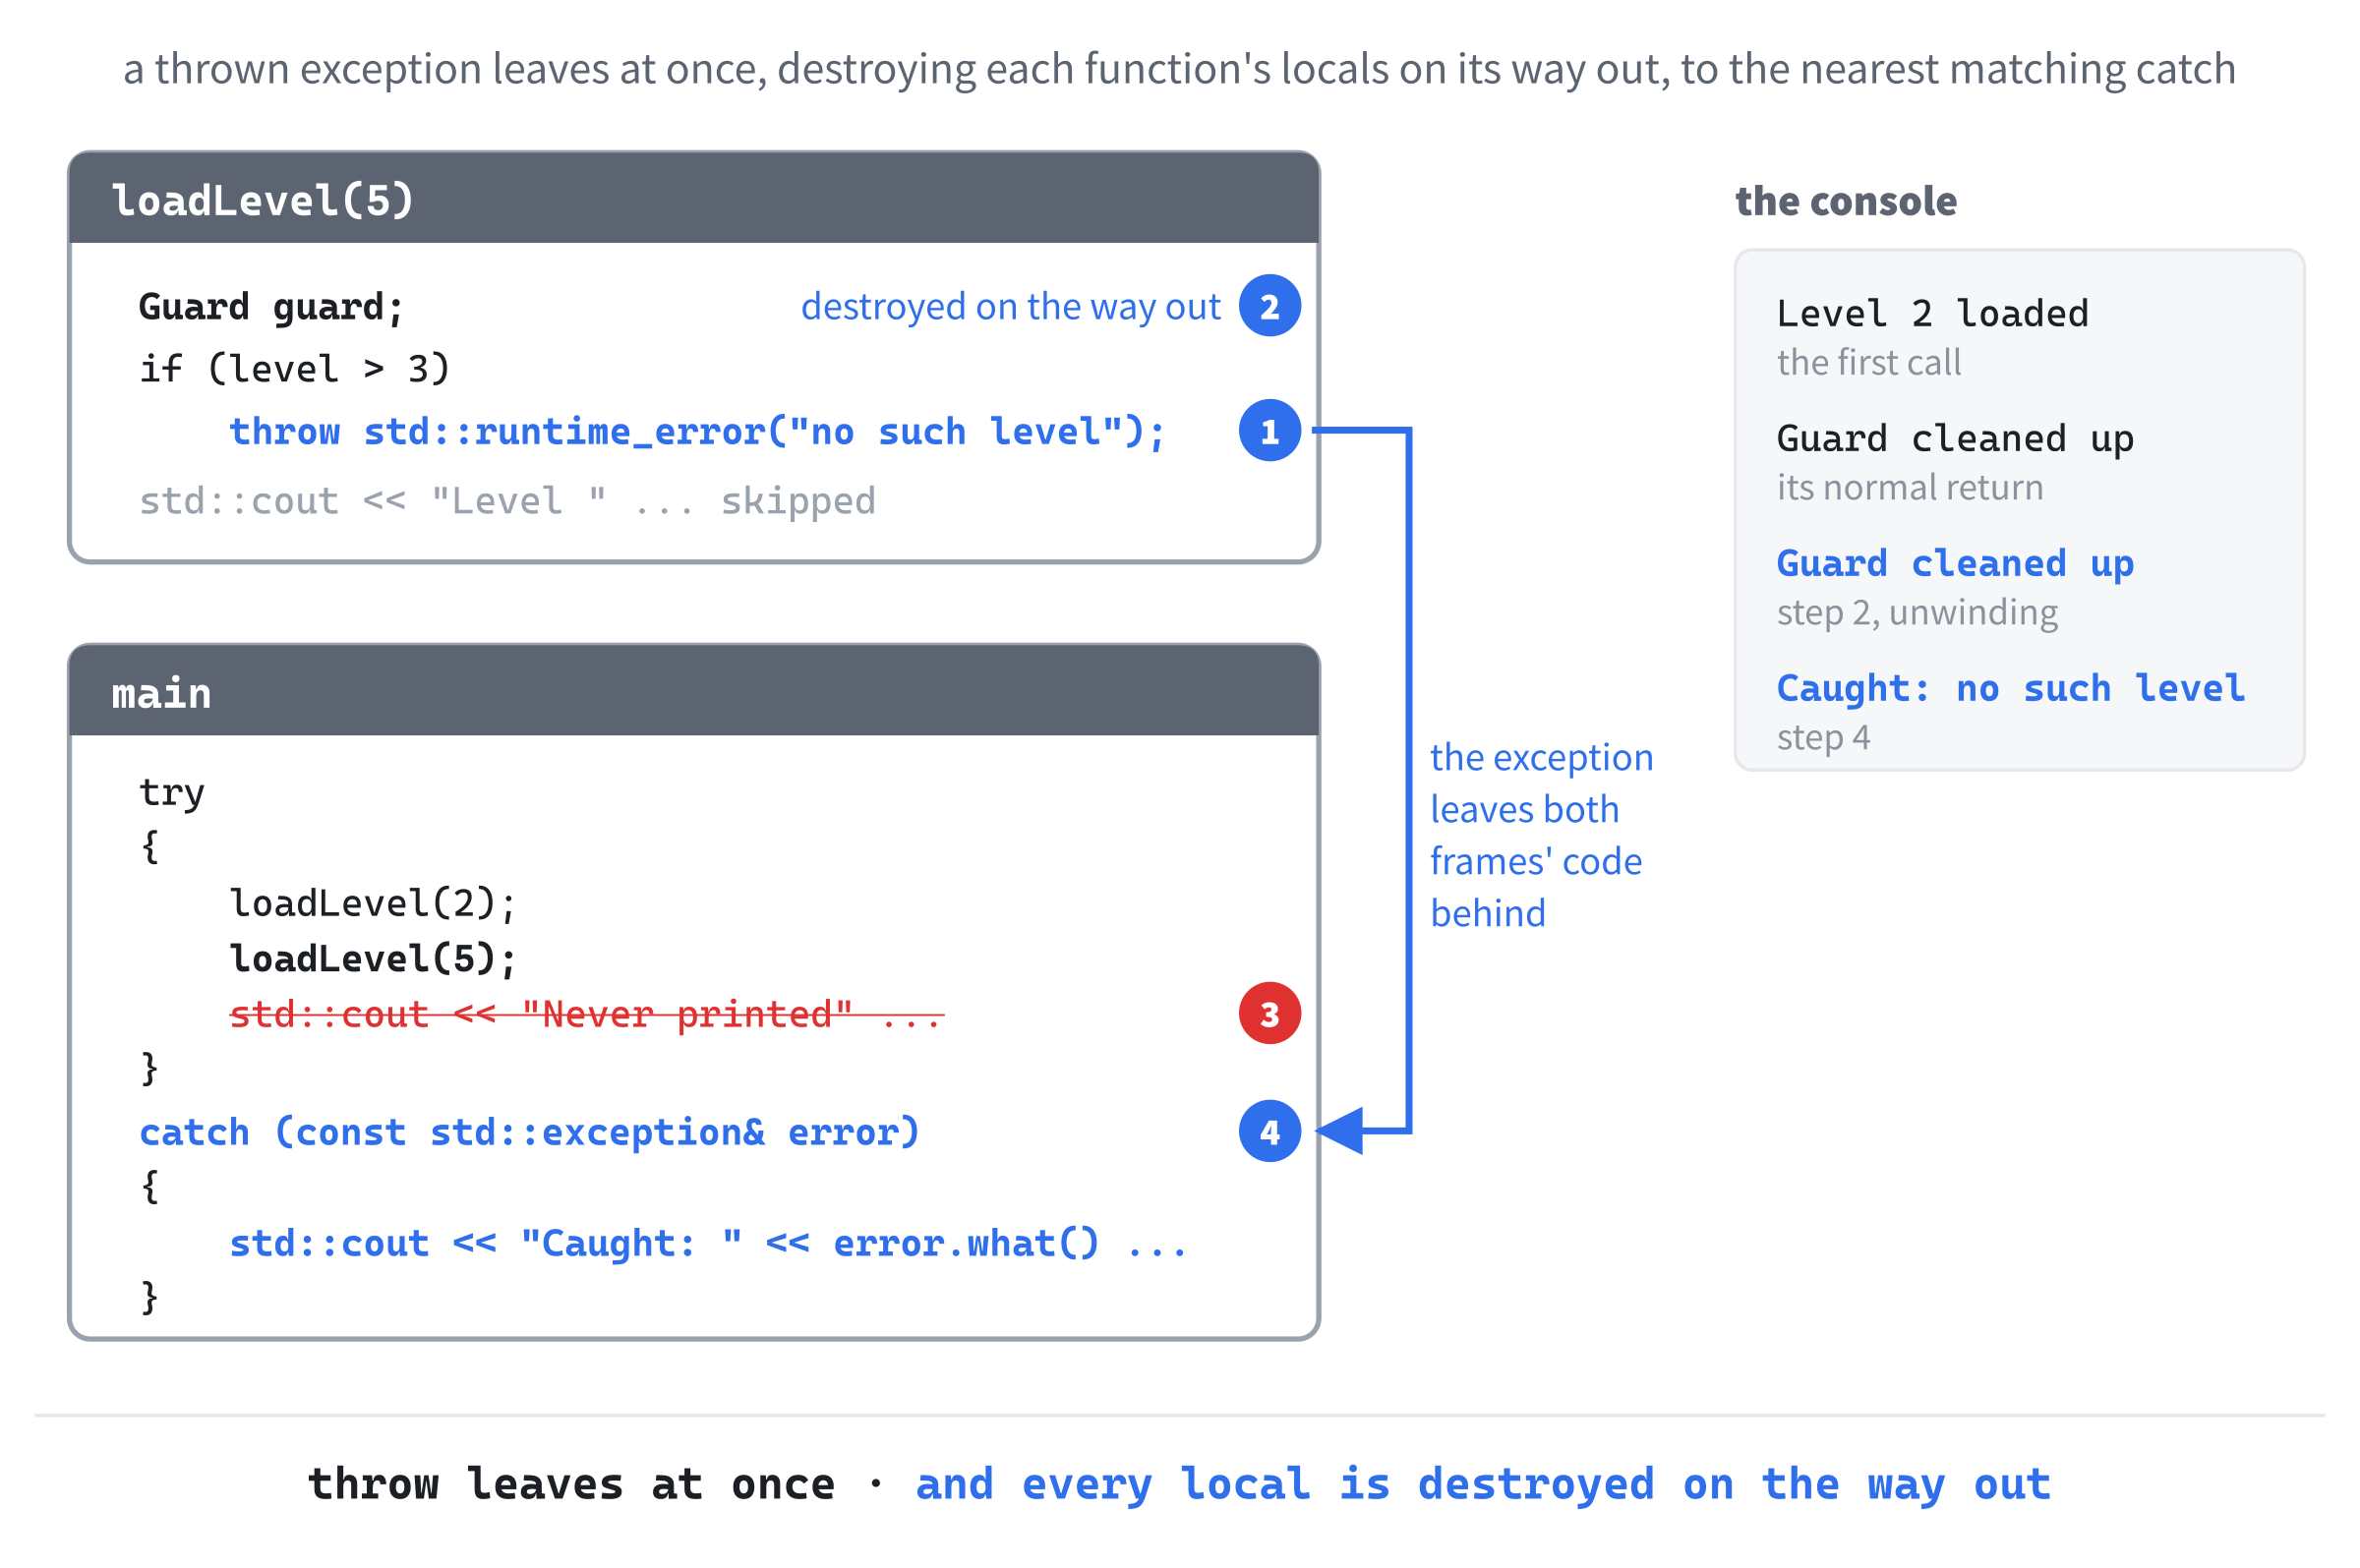2360x1568 pixels.
Task: Click the 'the first call' caption
Action: point(1868,362)
